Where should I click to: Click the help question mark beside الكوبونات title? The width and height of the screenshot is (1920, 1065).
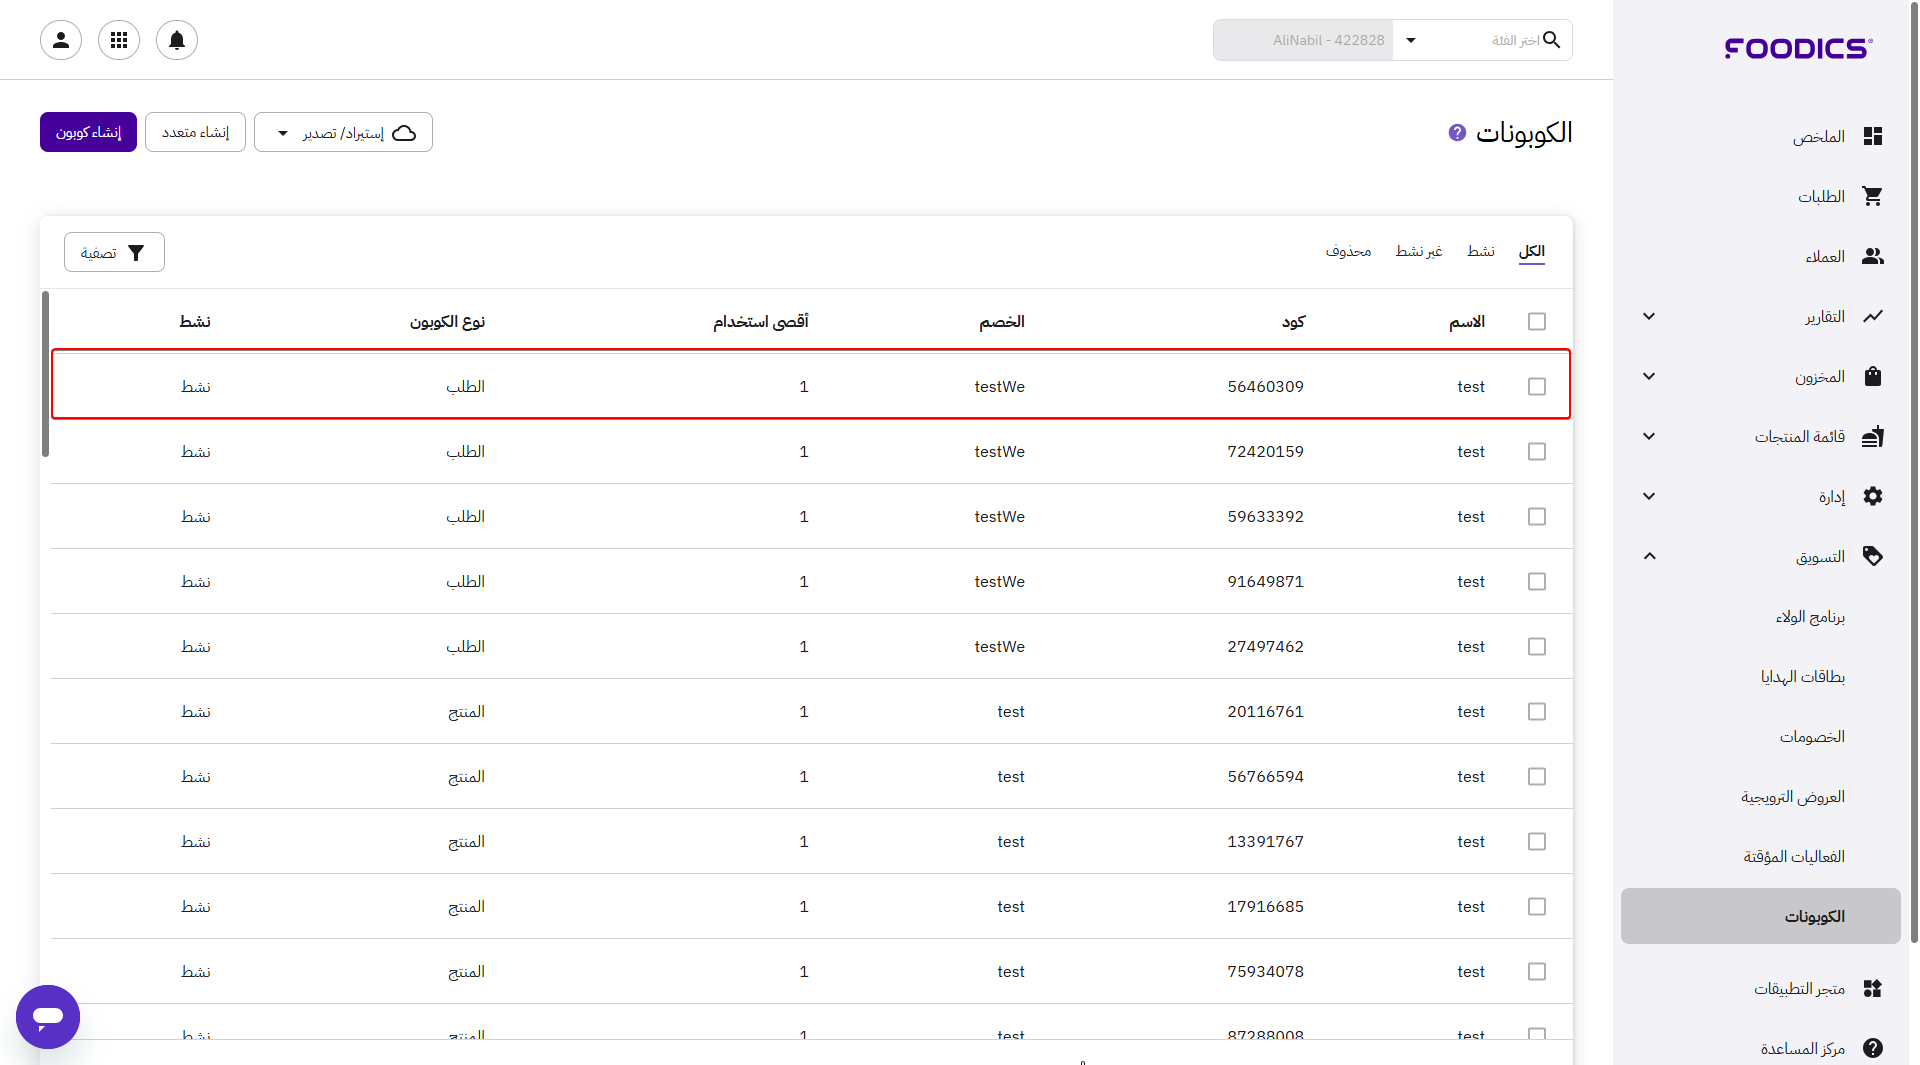[1457, 133]
